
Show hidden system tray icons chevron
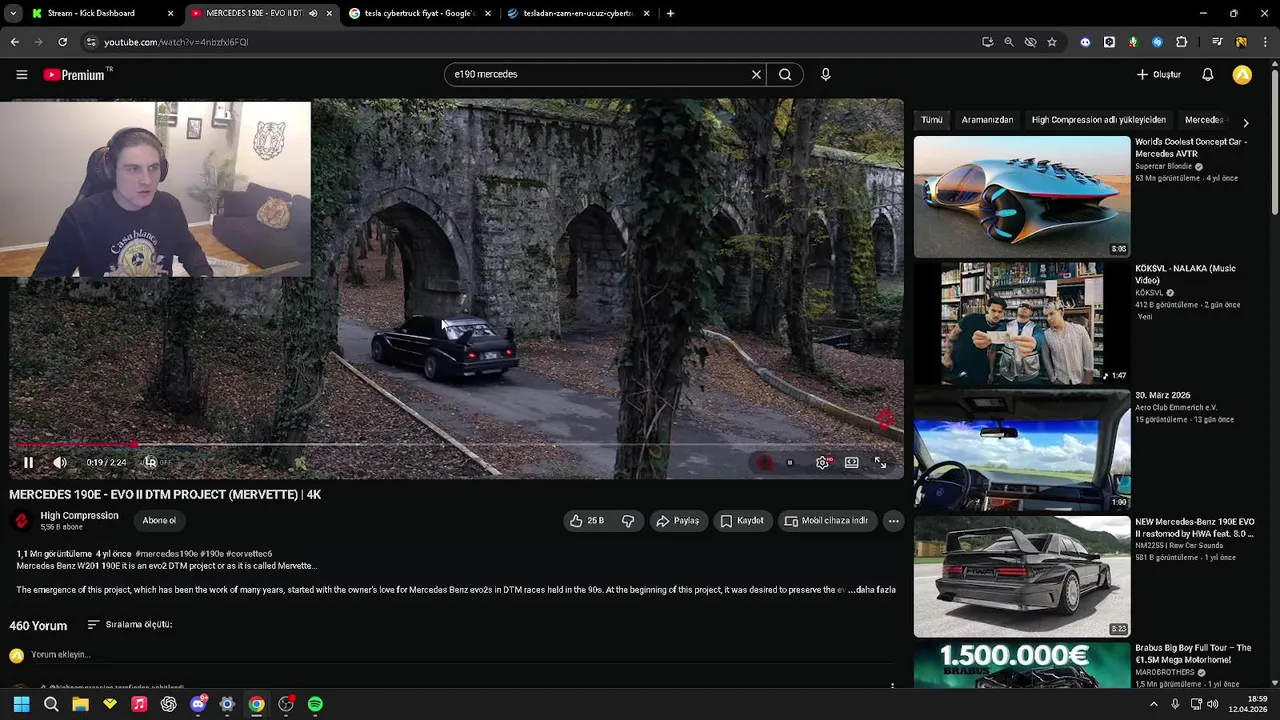click(1153, 704)
